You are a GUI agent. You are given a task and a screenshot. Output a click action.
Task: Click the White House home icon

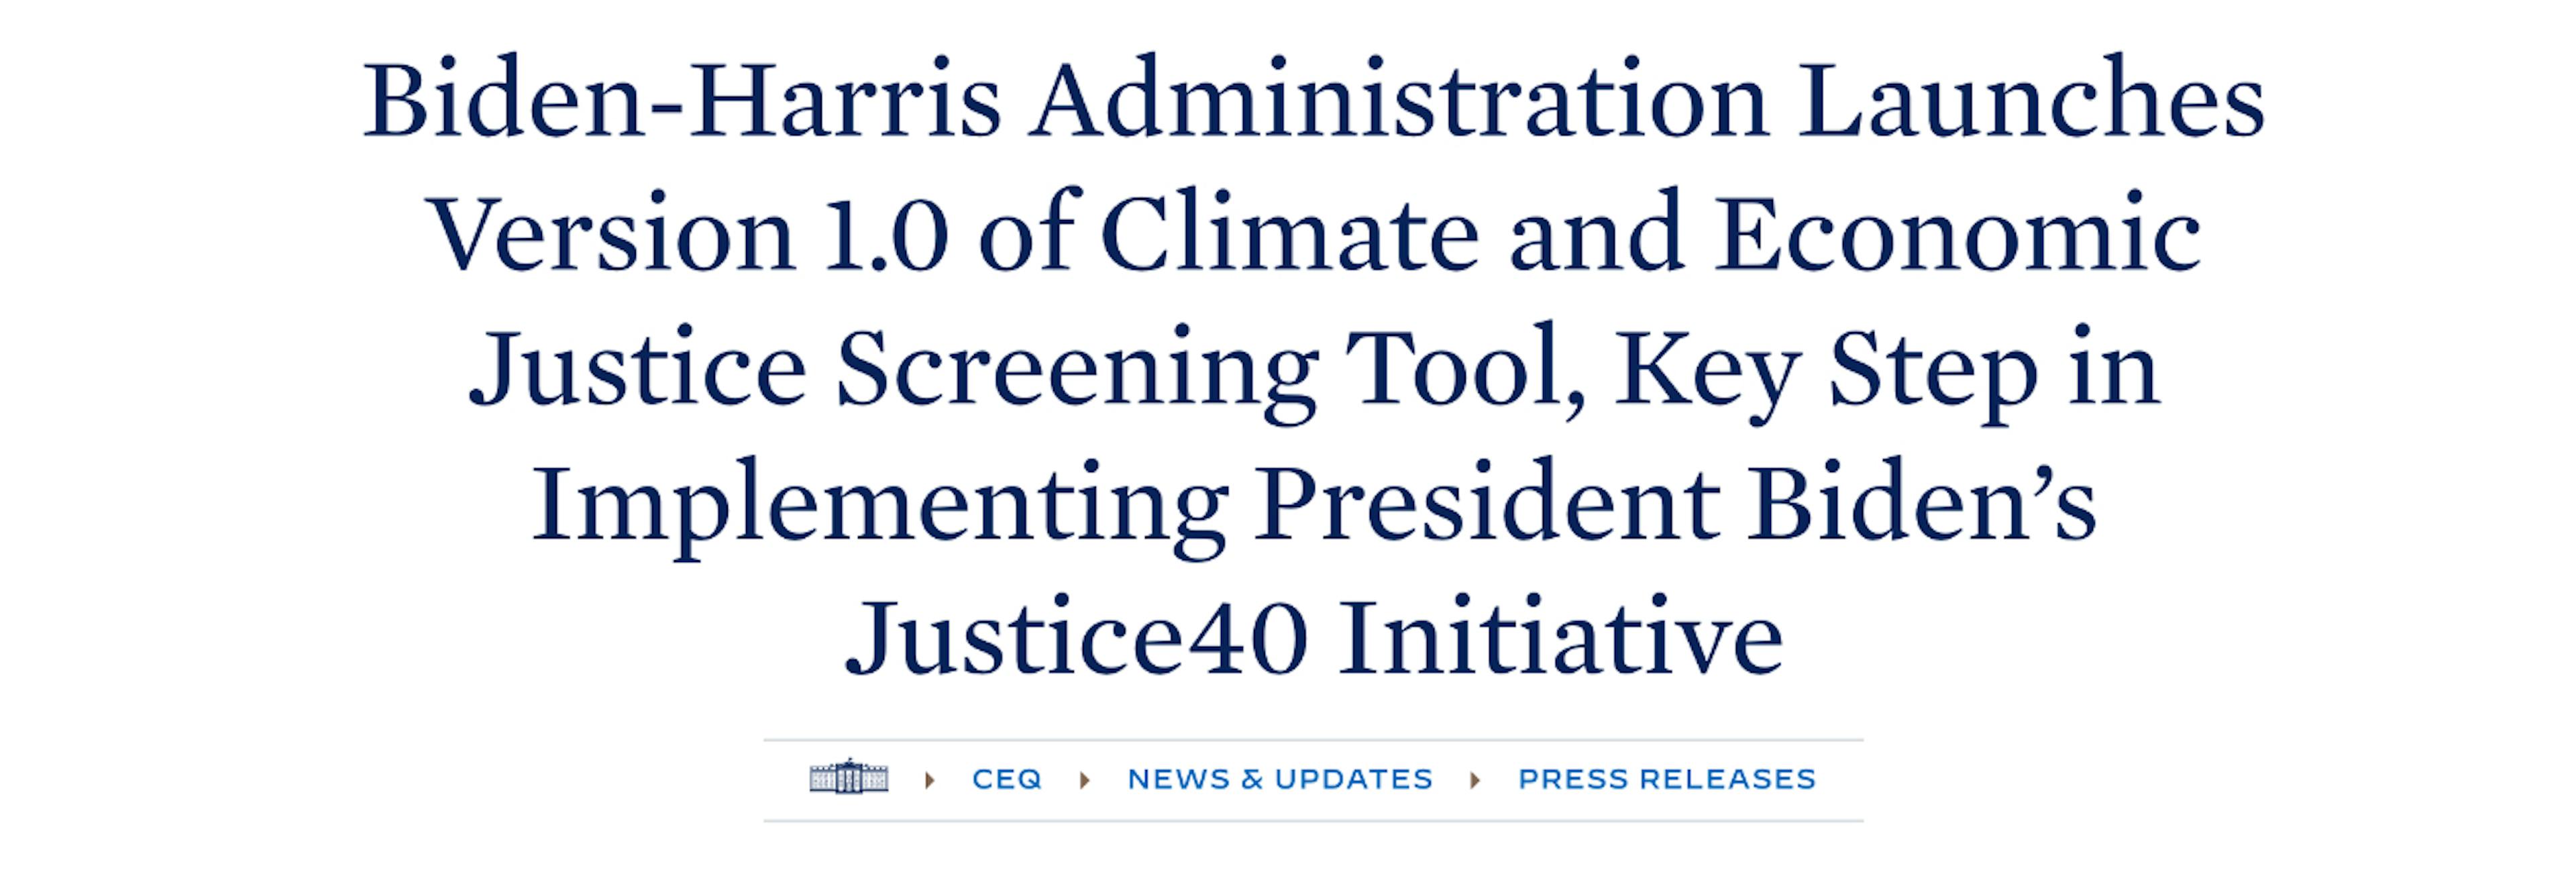point(848,777)
